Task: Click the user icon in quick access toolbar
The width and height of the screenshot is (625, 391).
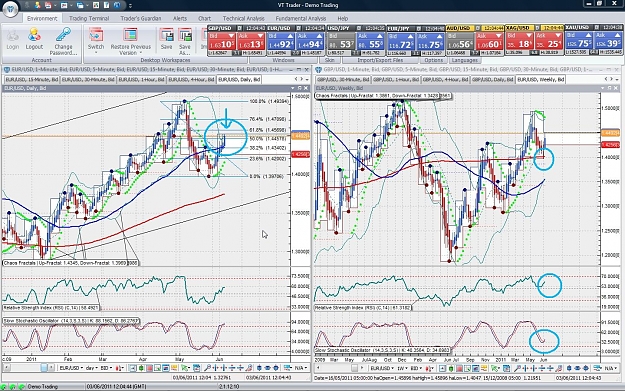Action: [37, 5]
